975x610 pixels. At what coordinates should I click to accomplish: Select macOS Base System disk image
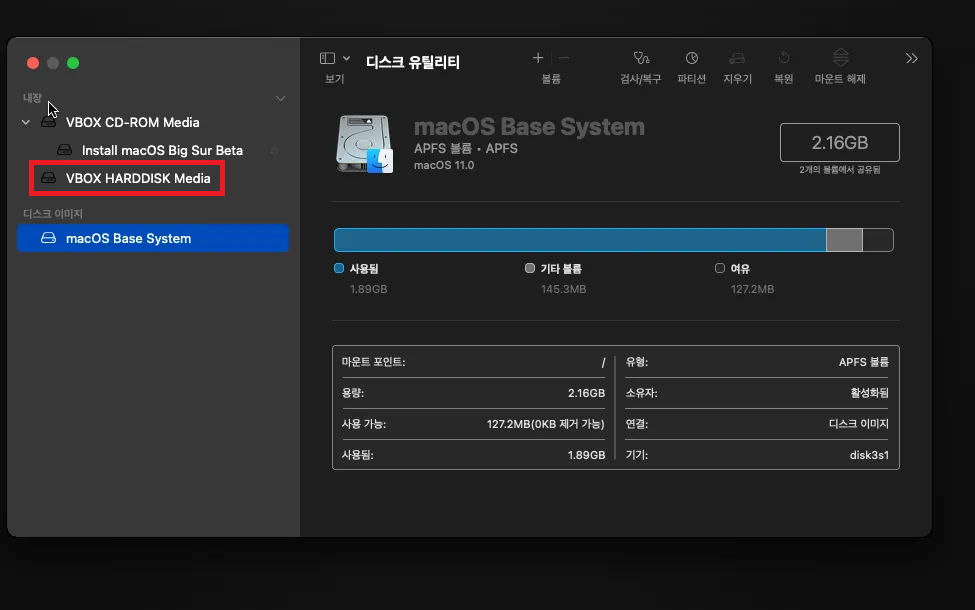click(153, 238)
